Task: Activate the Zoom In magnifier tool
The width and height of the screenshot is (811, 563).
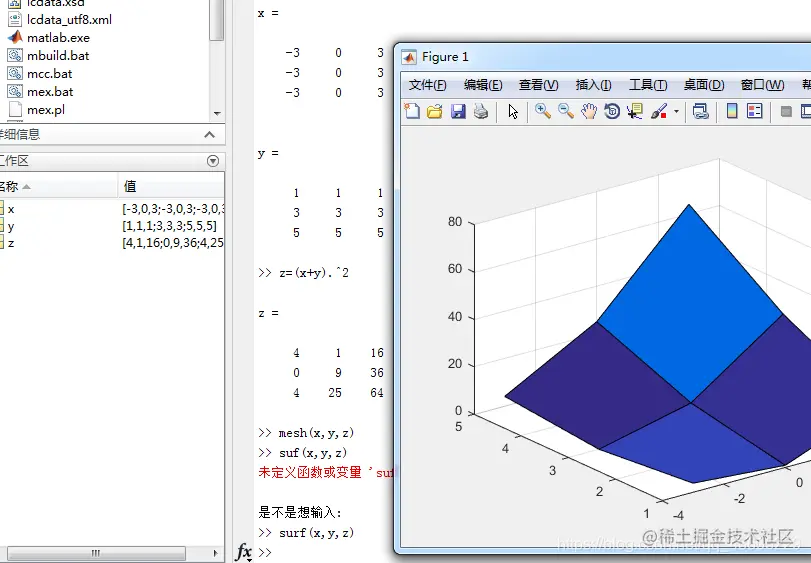Action: pos(543,111)
